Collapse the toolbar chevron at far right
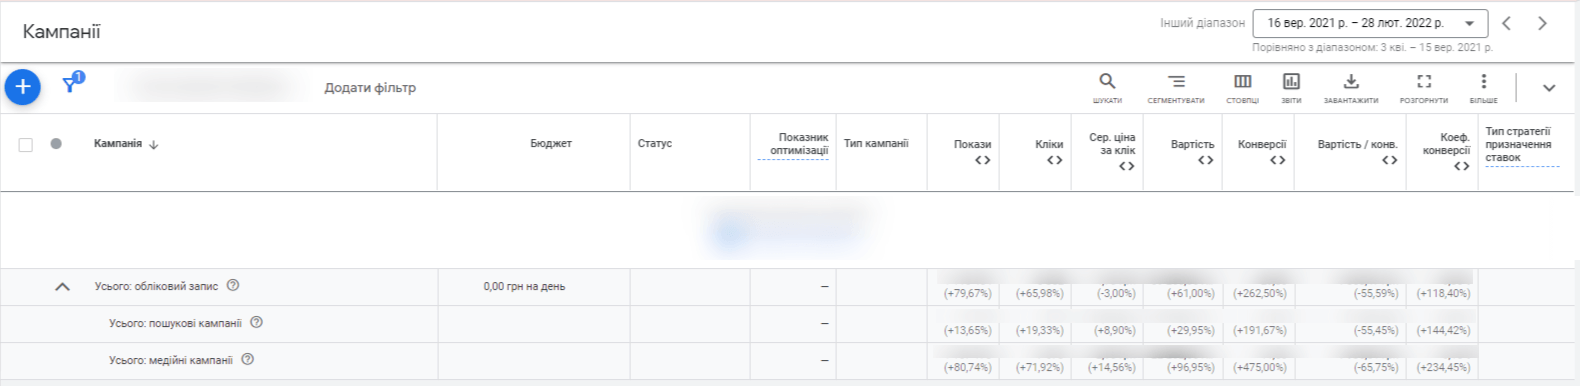 pos(1549,88)
